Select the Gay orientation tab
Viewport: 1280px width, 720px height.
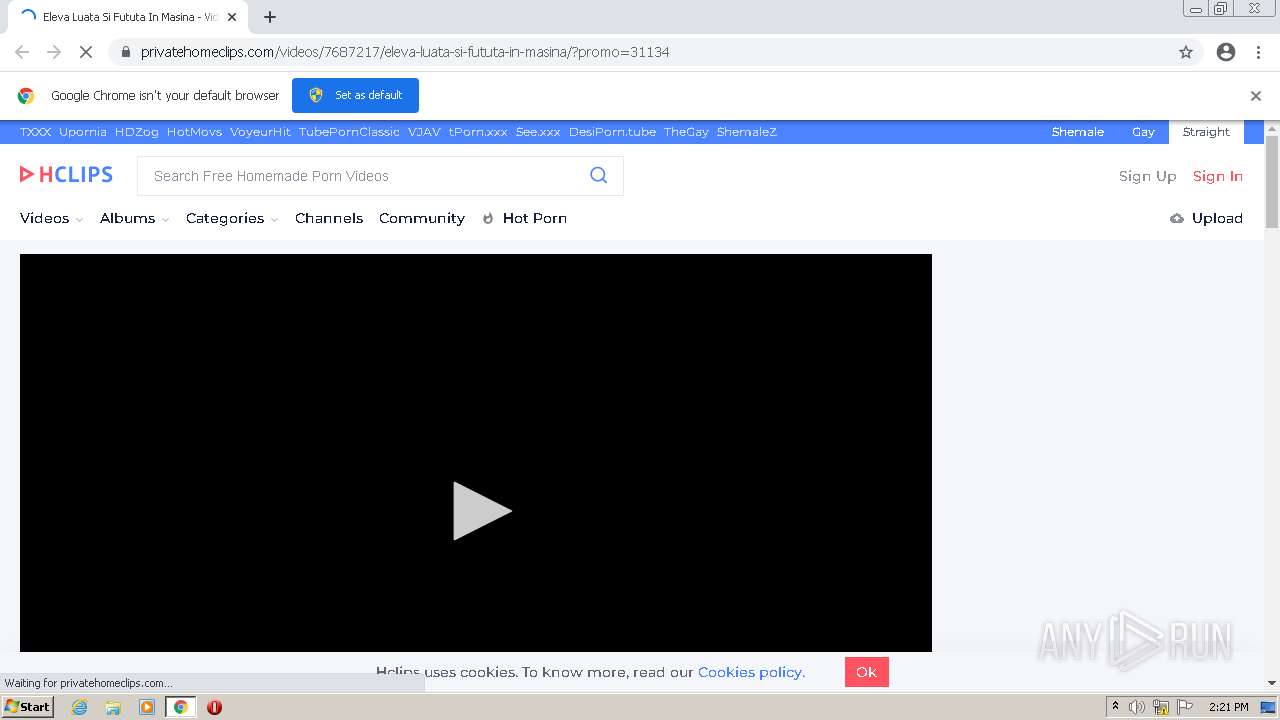click(x=1143, y=132)
